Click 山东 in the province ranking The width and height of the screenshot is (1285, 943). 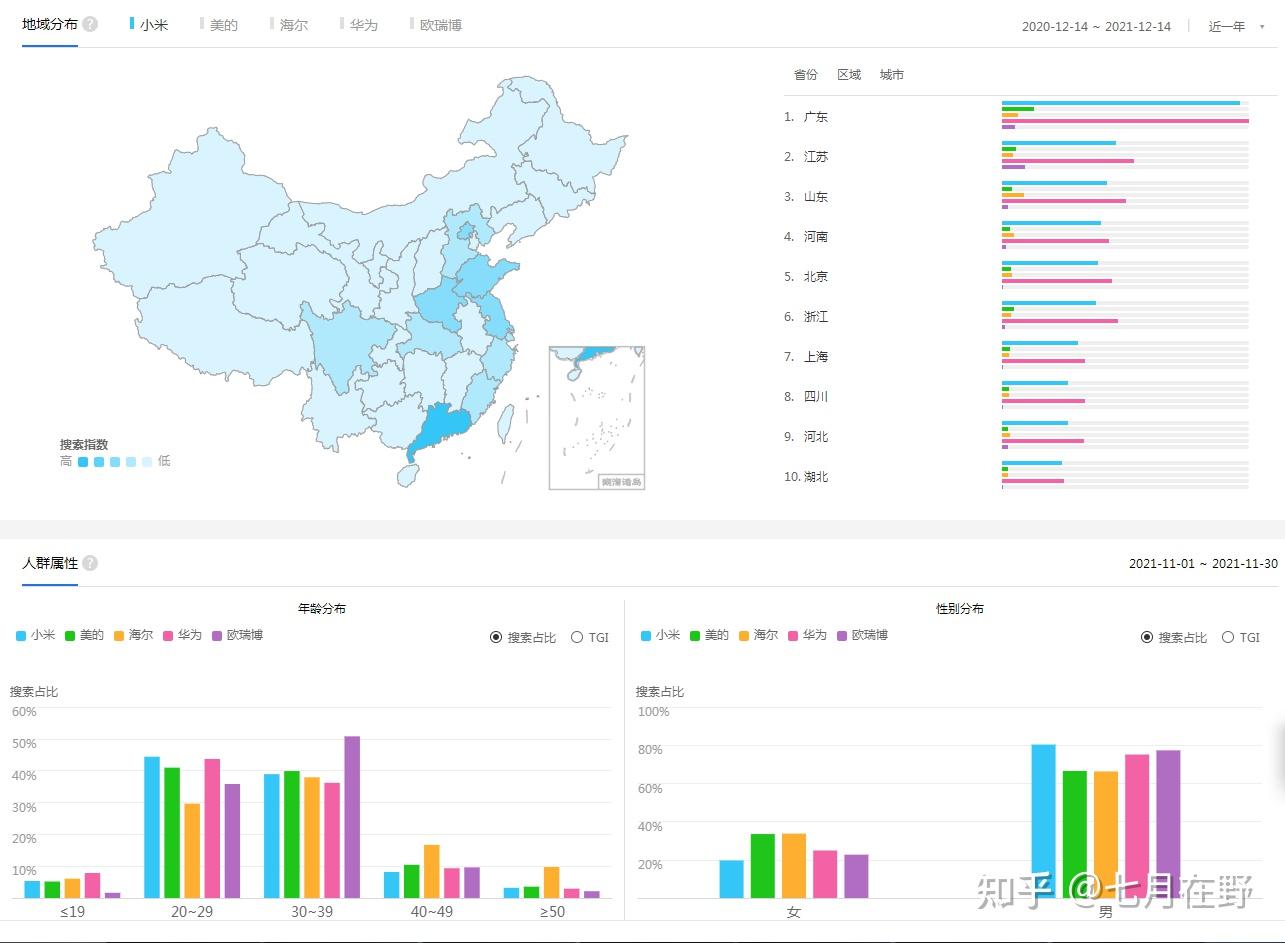816,197
